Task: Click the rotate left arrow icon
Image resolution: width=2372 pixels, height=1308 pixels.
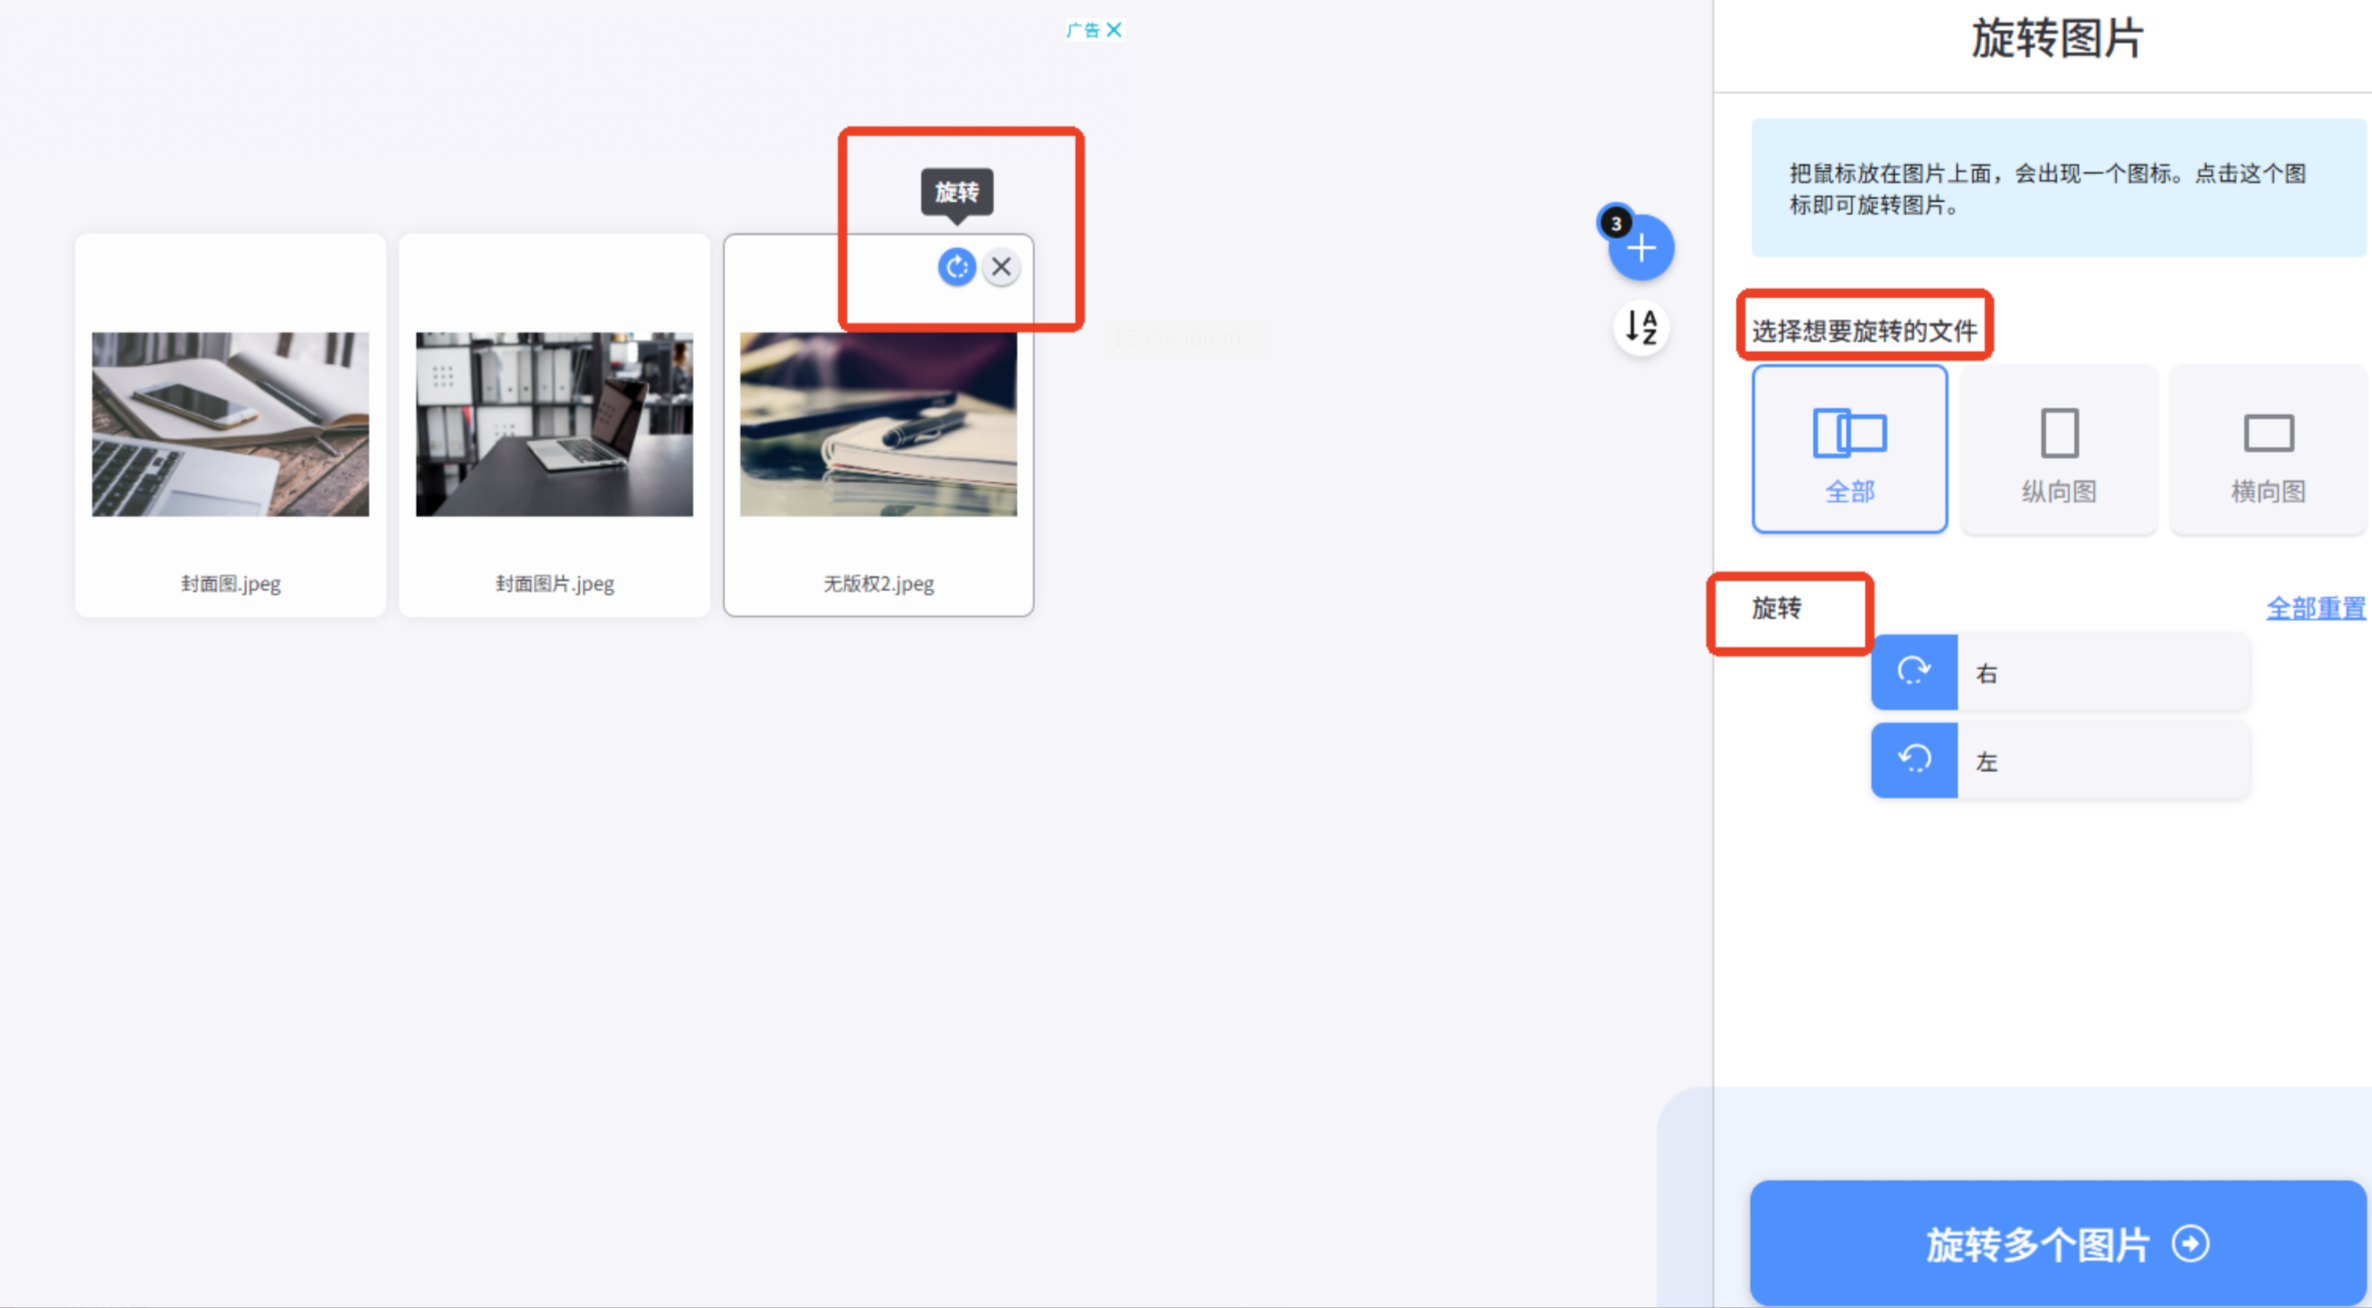Action: [1913, 760]
